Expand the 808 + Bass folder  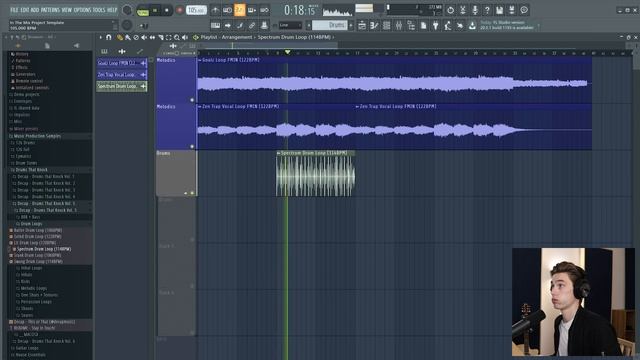point(30,217)
